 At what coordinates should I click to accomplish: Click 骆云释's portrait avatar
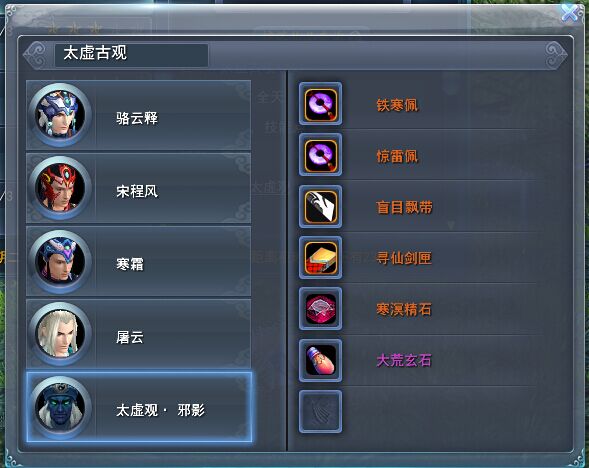[60, 115]
